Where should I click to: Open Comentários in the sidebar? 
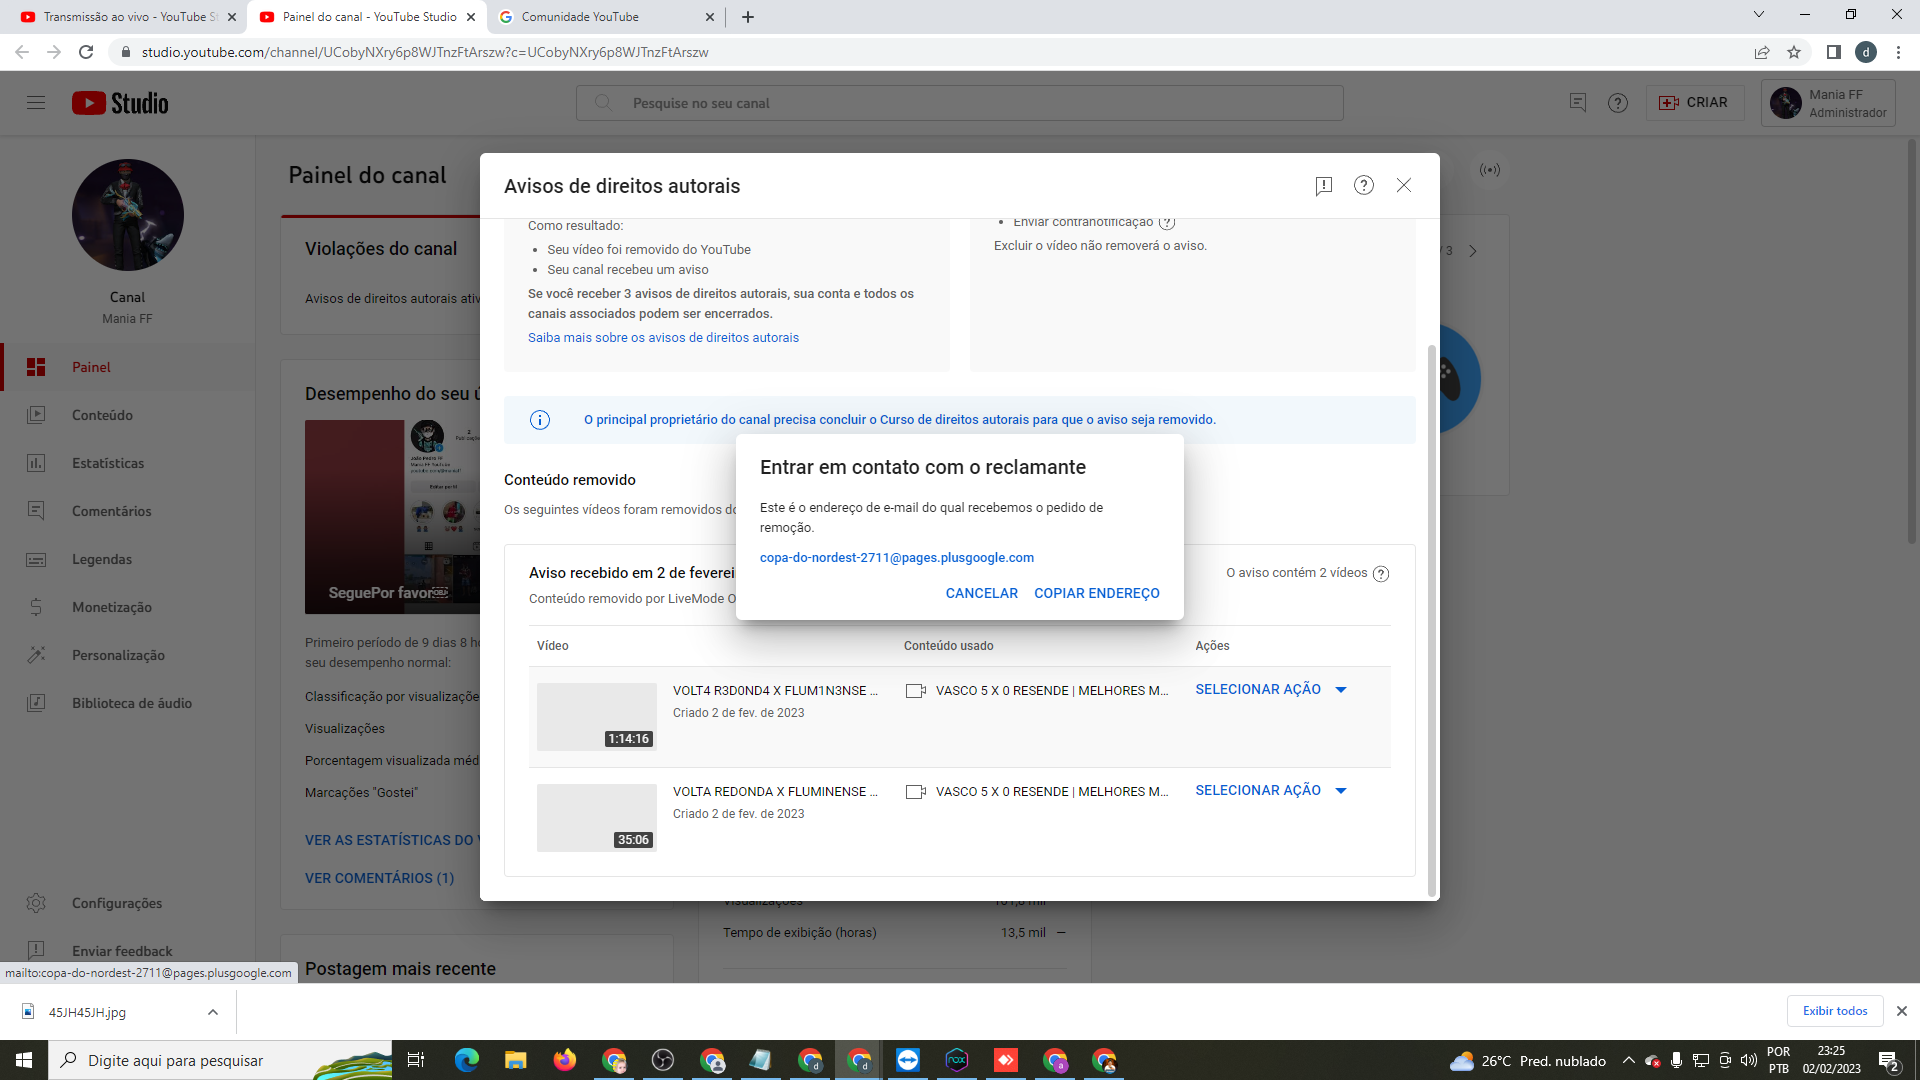[127, 511]
